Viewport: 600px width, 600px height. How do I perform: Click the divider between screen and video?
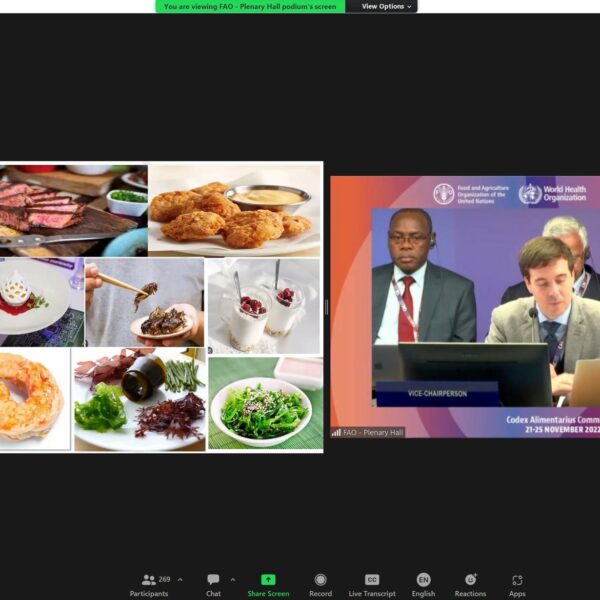pos(327,307)
